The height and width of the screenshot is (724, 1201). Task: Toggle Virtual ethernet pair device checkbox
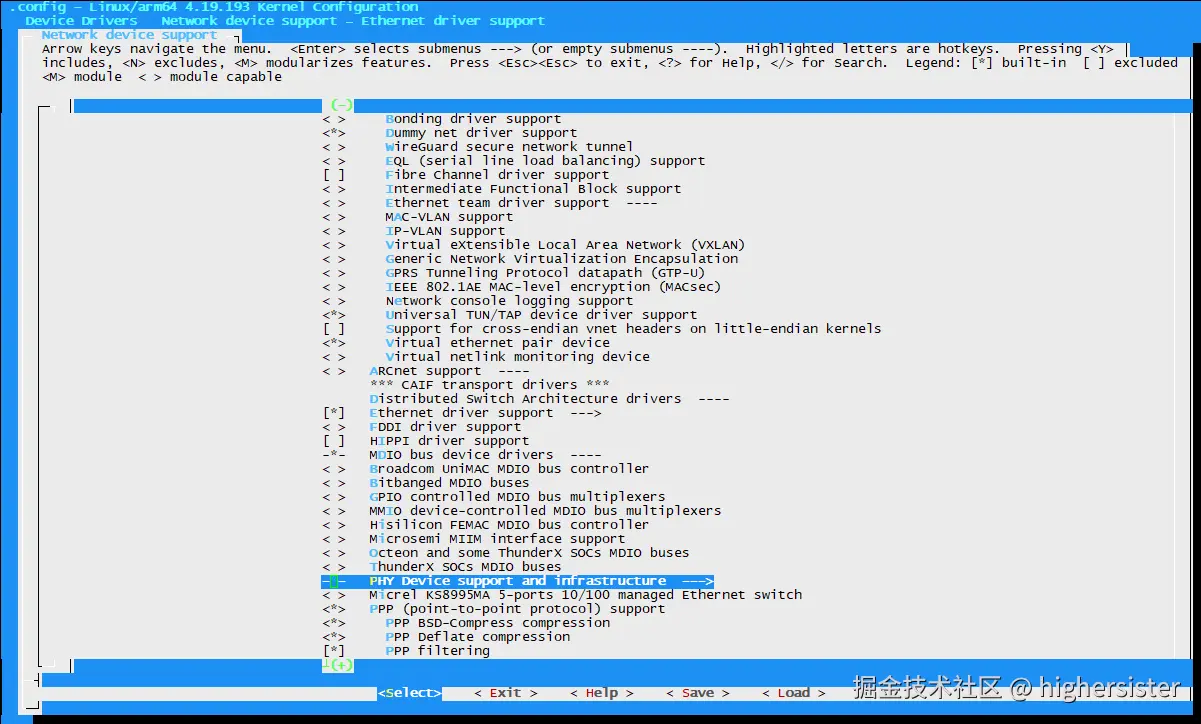334,343
